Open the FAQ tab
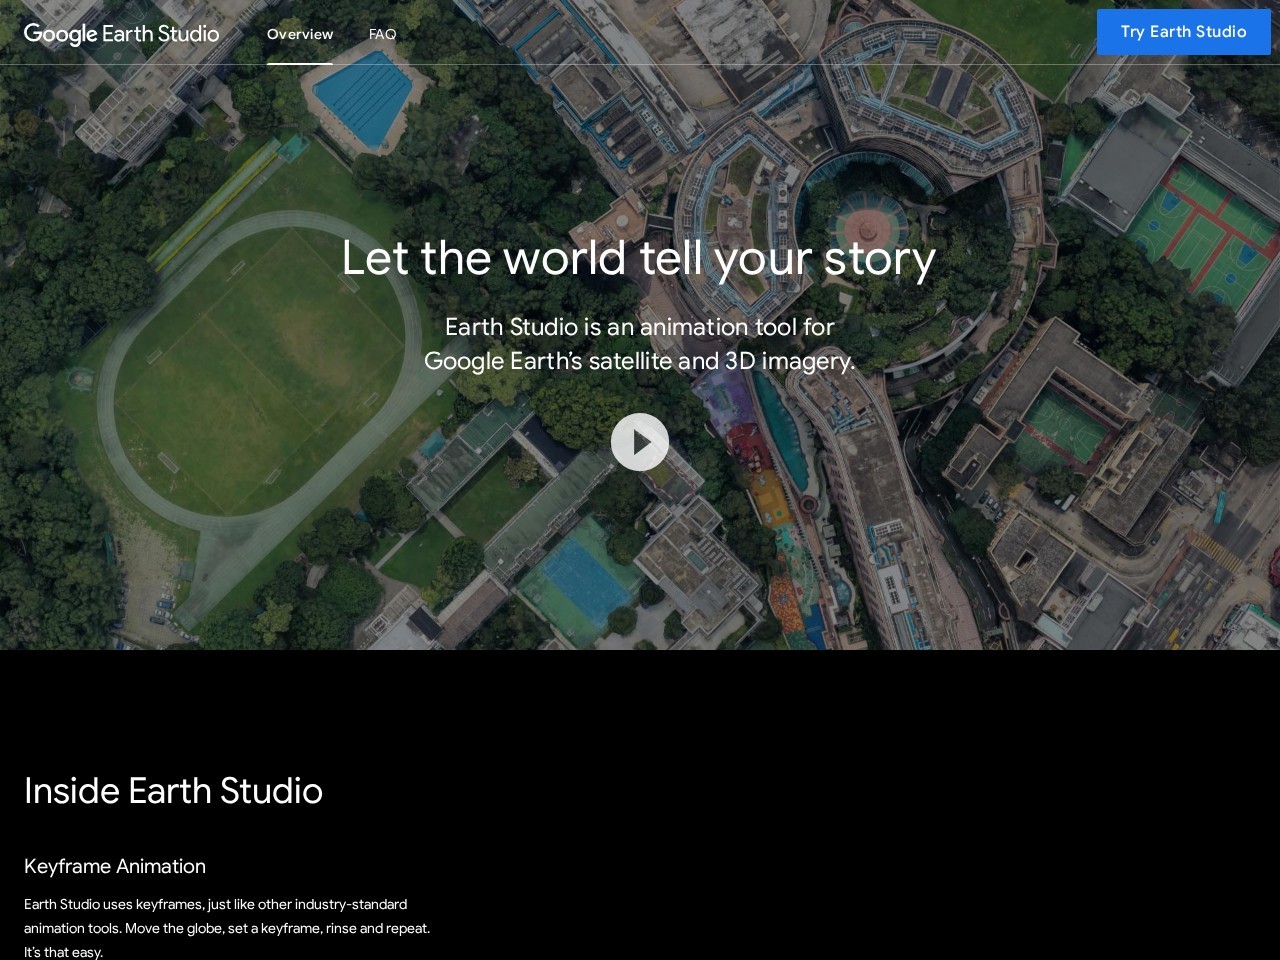The width and height of the screenshot is (1280, 960). (x=382, y=34)
